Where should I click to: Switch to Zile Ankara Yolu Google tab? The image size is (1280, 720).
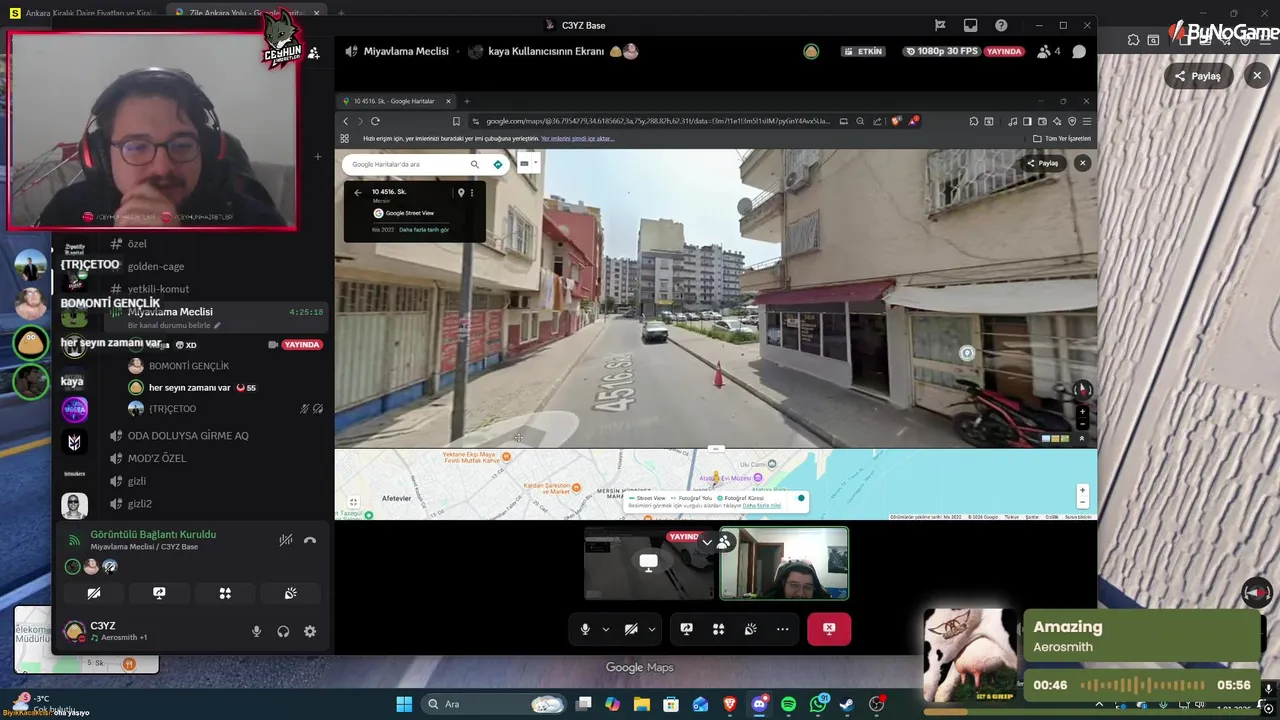[x=244, y=13]
